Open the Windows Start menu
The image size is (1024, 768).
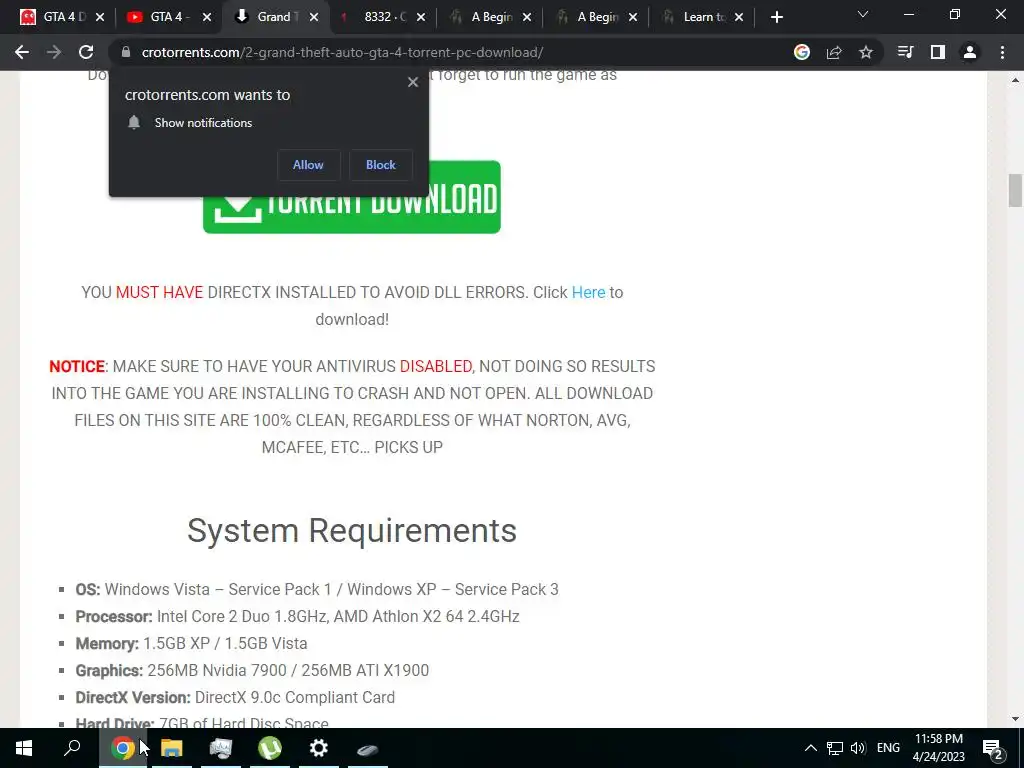coord(24,748)
